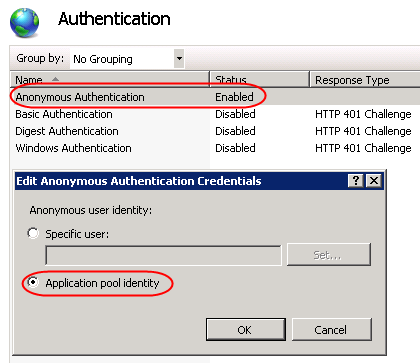Screen dimensions: 420x363
Task: Click Disabled status for Digest Authentication
Action: click(x=235, y=131)
